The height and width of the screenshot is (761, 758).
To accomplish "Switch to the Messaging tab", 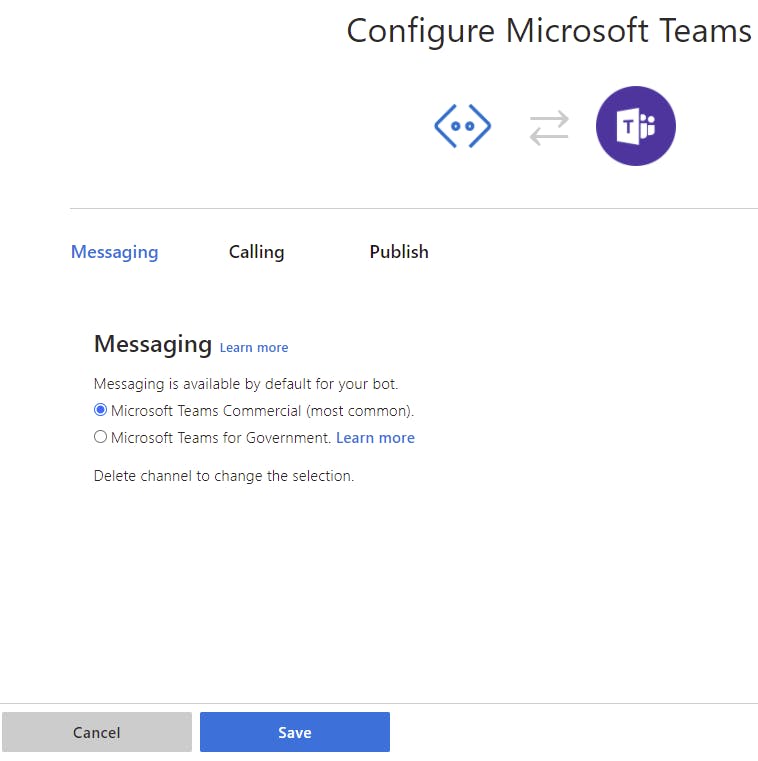I will tap(114, 252).
